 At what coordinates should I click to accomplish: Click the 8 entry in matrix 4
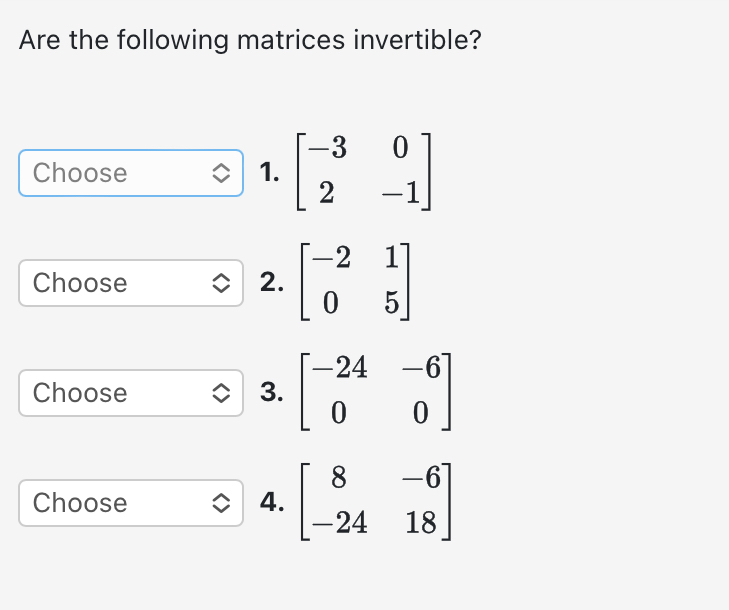point(338,477)
